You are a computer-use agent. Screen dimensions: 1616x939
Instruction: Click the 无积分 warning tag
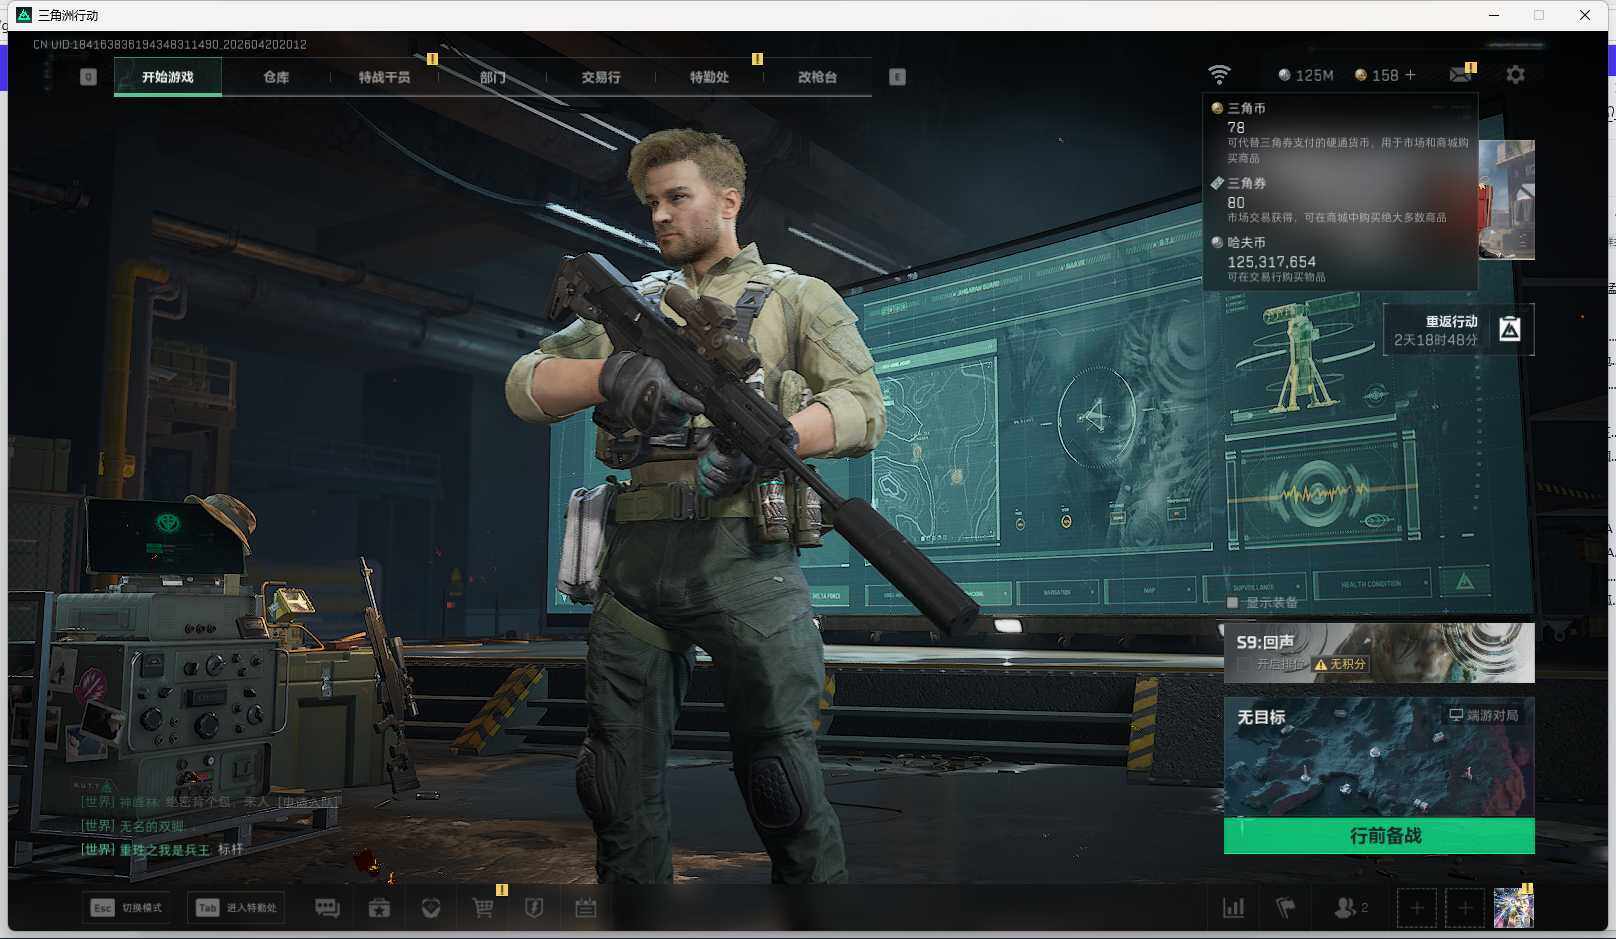(x=1341, y=664)
